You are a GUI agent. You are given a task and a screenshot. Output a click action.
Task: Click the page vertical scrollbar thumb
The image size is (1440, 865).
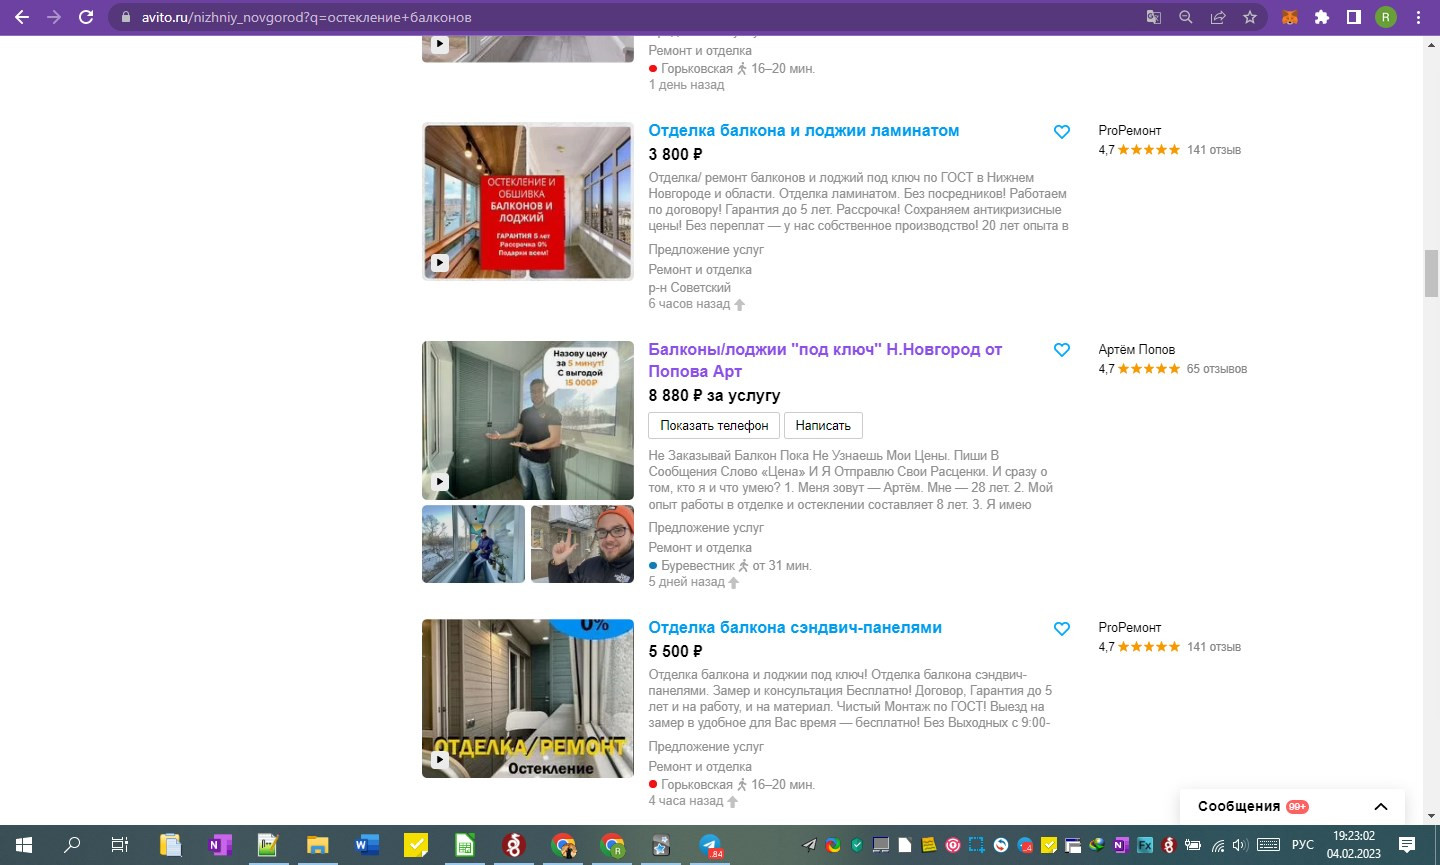coord(1431,273)
